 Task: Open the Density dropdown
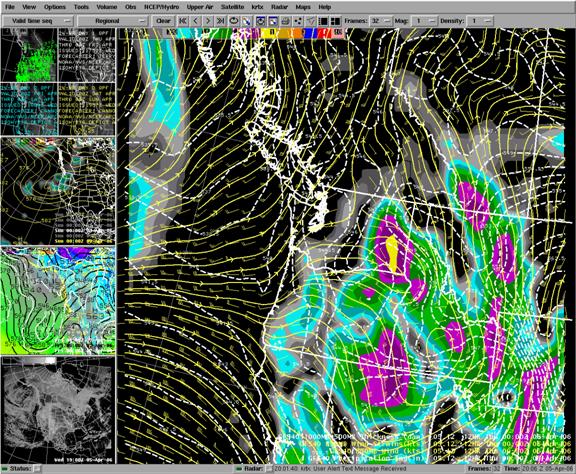[480, 21]
